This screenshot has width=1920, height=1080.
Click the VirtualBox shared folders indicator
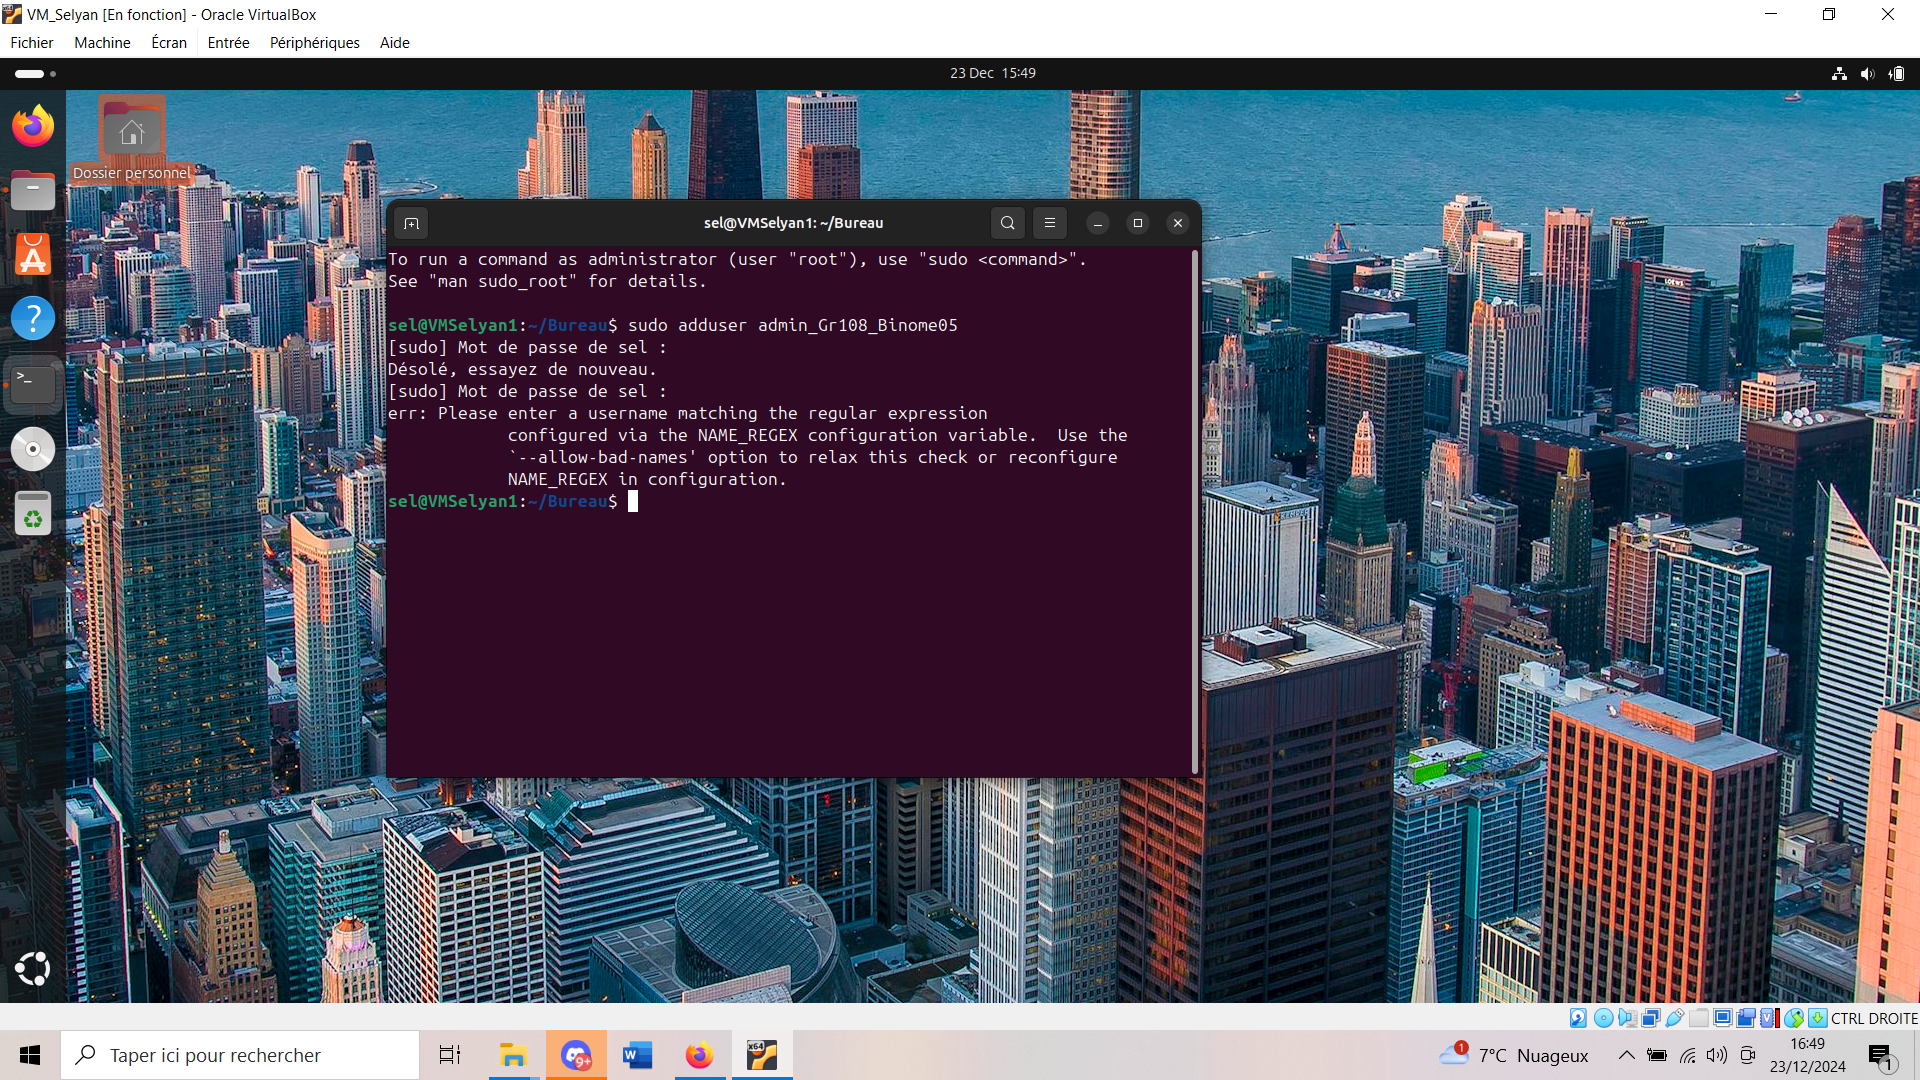pyautogui.click(x=1699, y=1018)
